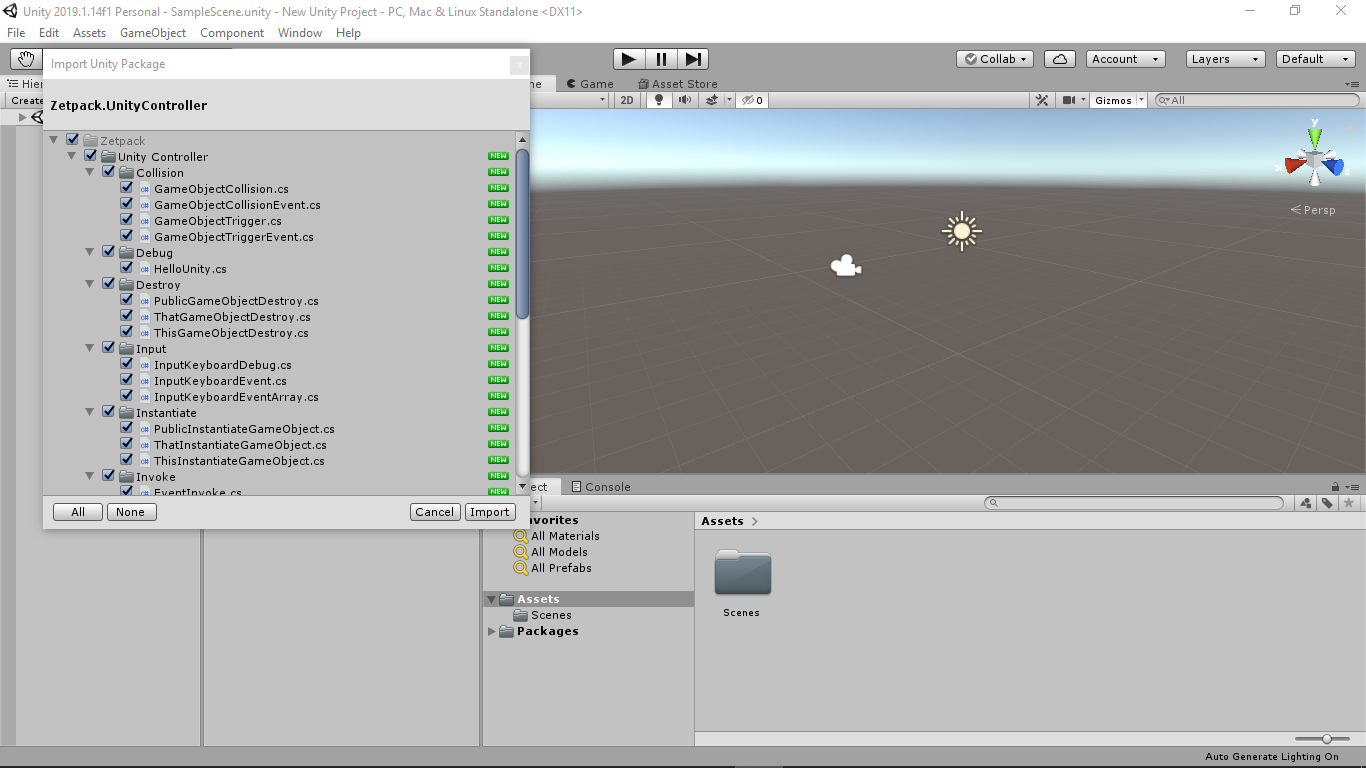
Task: Uncheck PublicGameObjectDestroy.cs checkbox
Action: click(126, 300)
